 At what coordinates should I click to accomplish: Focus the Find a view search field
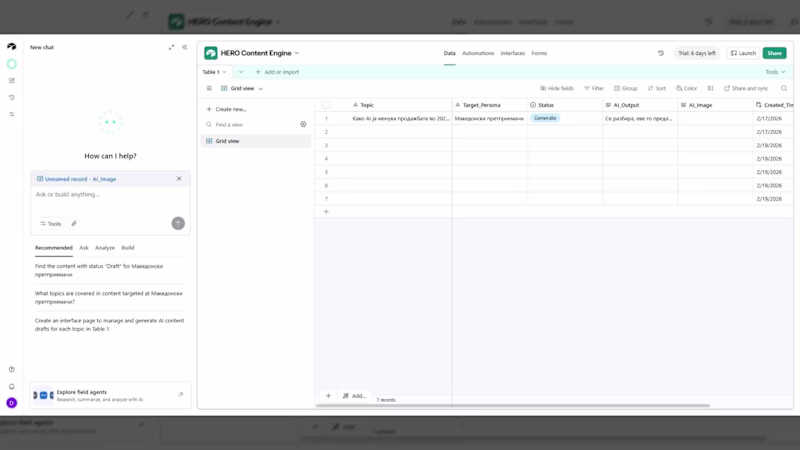pyautogui.click(x=250, y=124)
